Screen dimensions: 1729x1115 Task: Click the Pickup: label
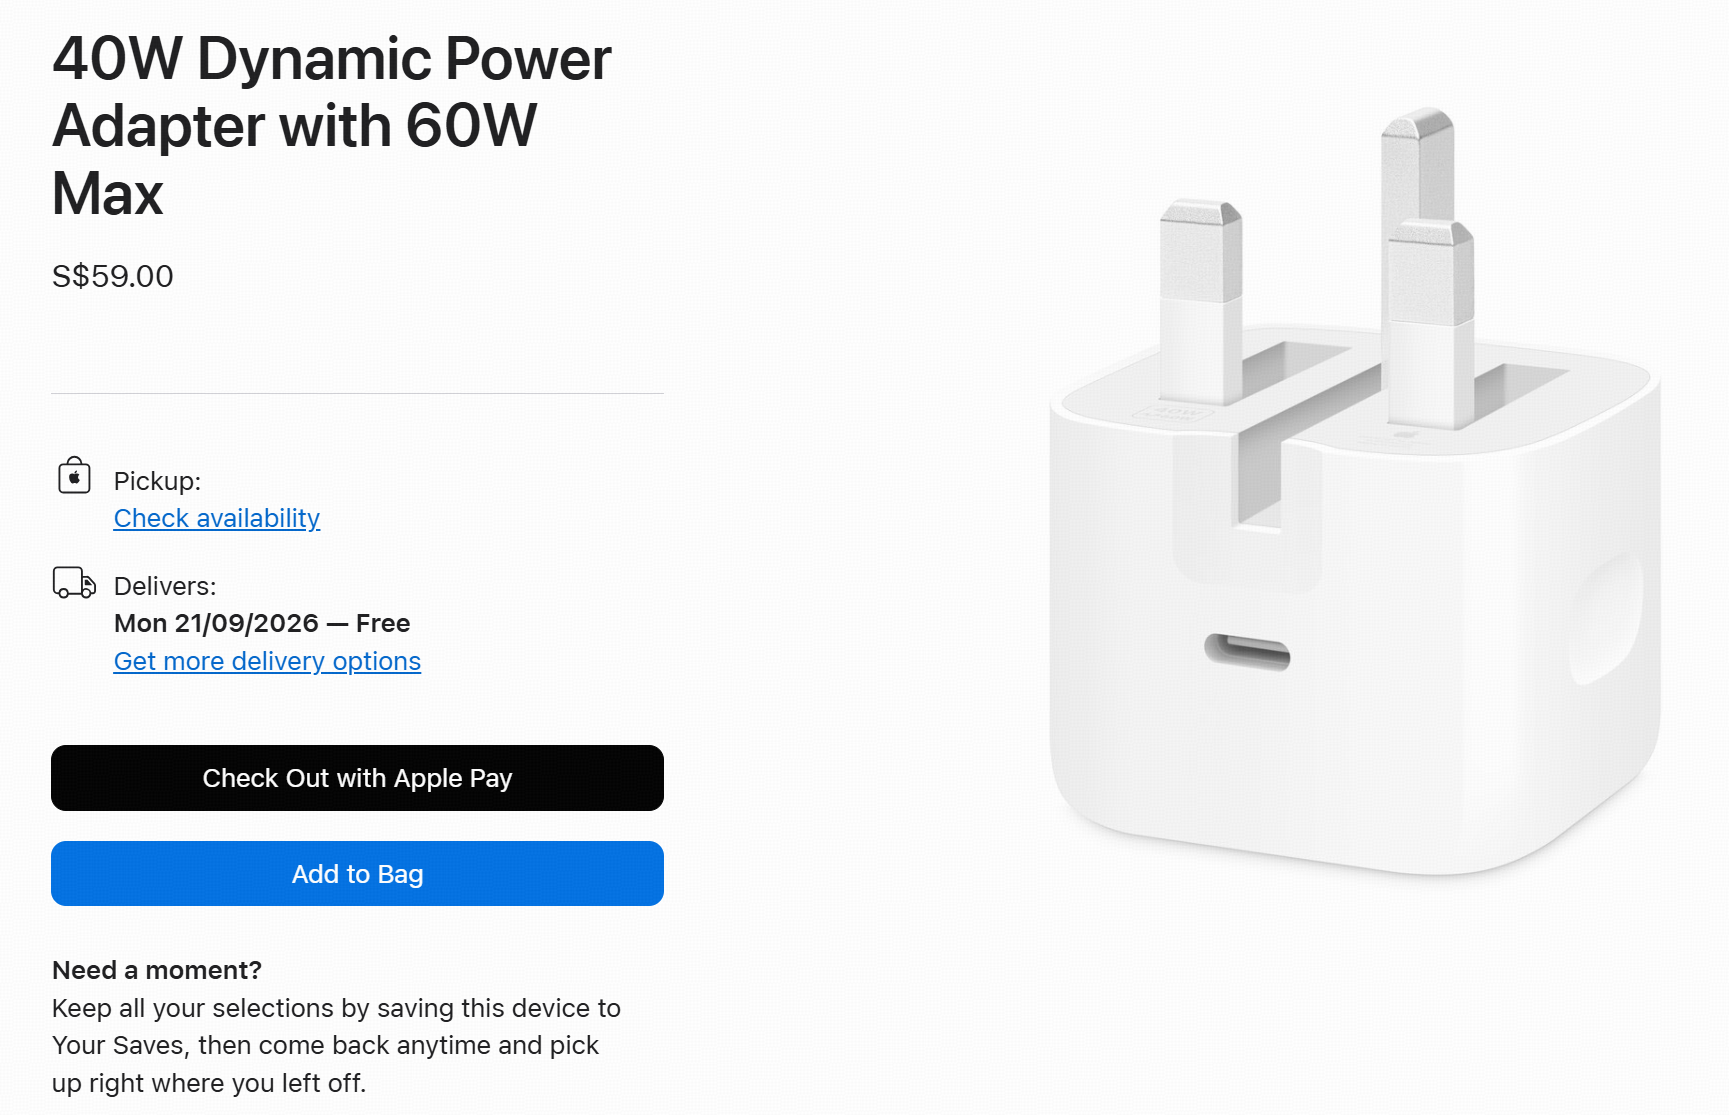coord(157,481)
